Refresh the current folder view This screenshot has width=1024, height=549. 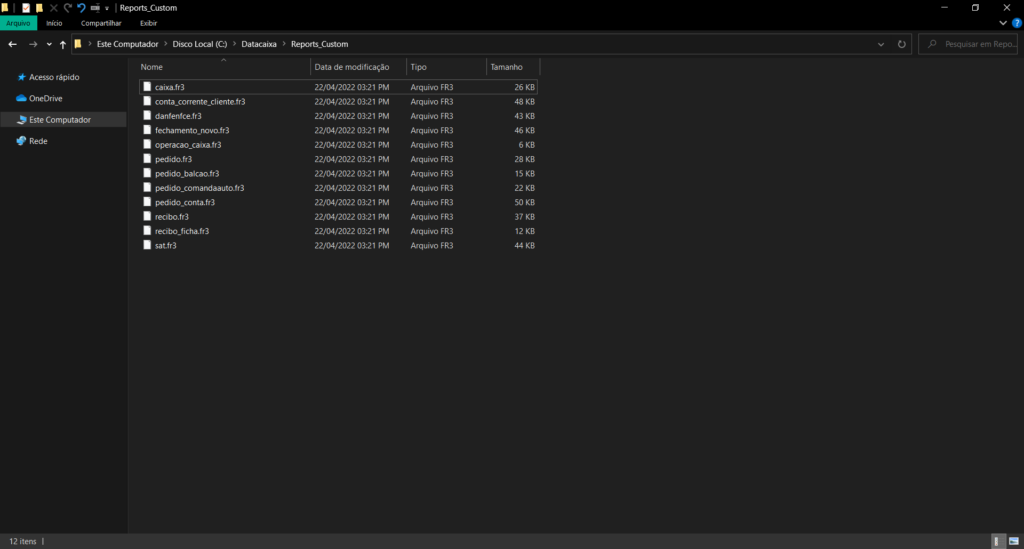(x=902, y=44)
